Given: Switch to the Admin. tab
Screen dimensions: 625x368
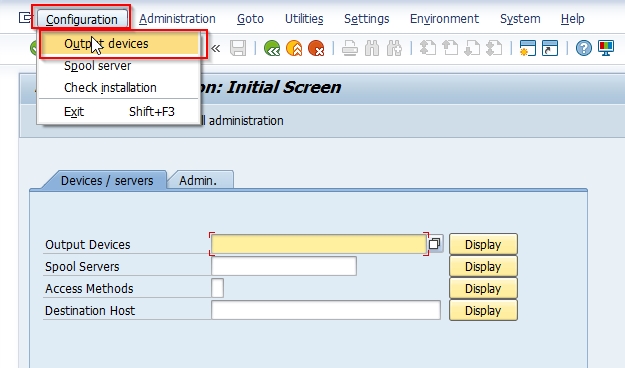Looking at the screenshot, I should tap(198, 181).
